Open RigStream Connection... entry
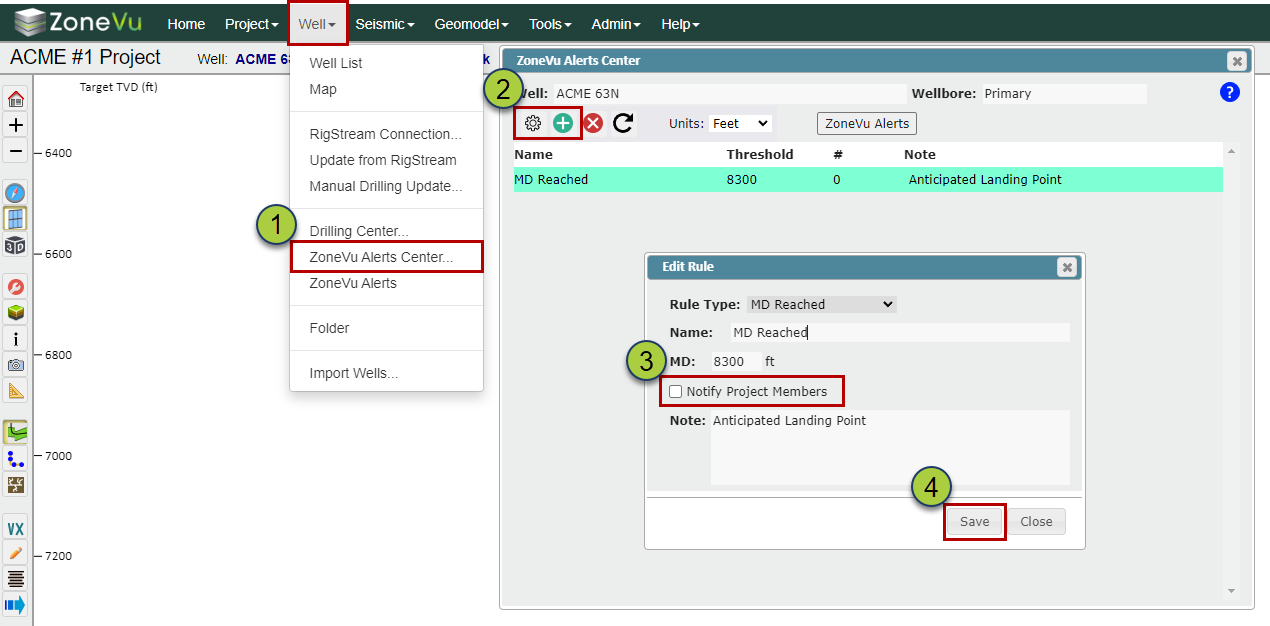Image resolution: width=1270 pixels, height=626 pixels. (x=386, y=134)
